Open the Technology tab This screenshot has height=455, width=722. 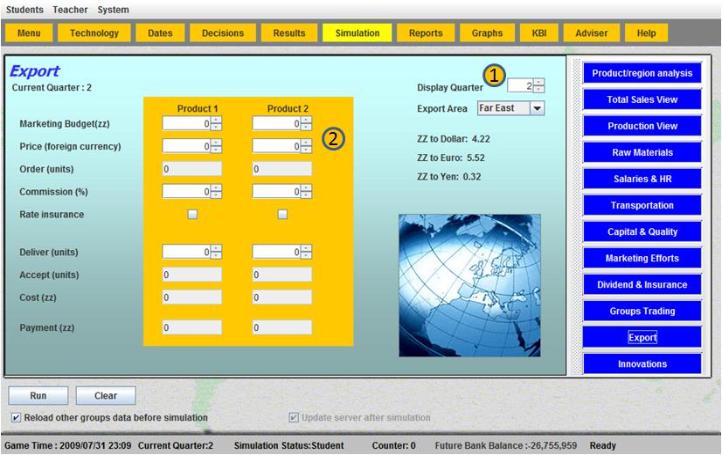[94, 34]
